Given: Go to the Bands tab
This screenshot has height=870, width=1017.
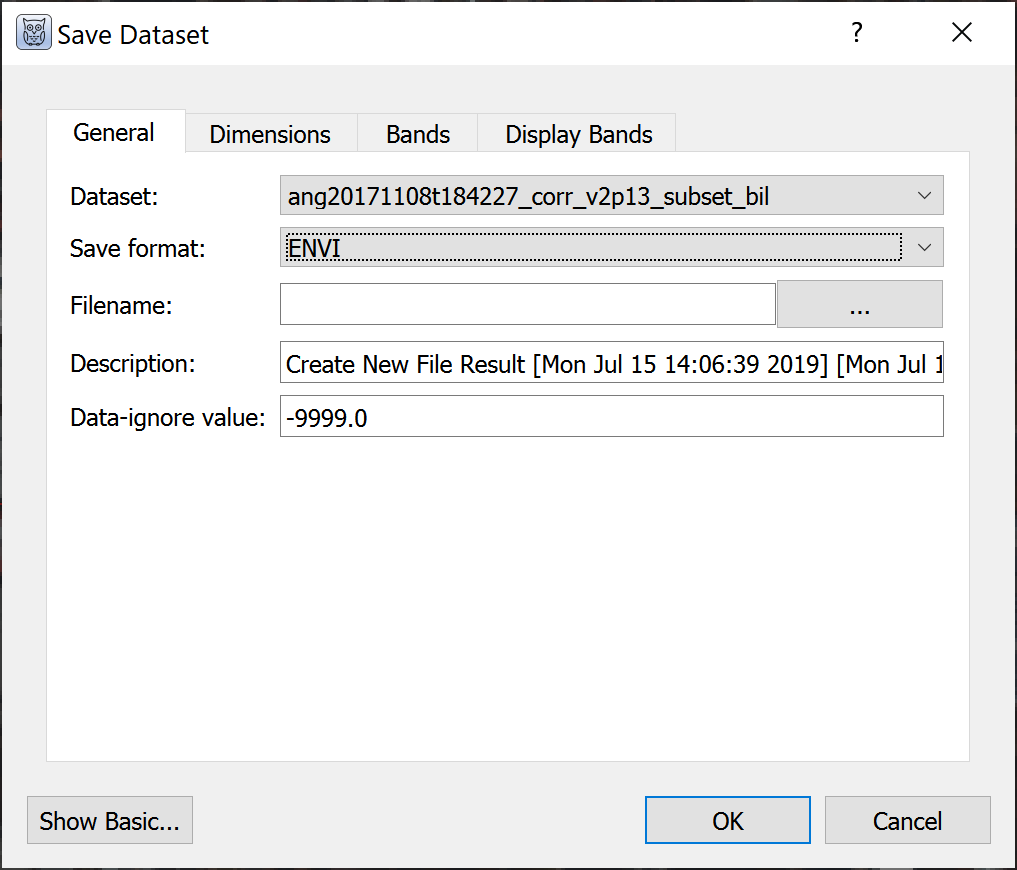Looking at the screenshot, I should click(x=418, y=135).
